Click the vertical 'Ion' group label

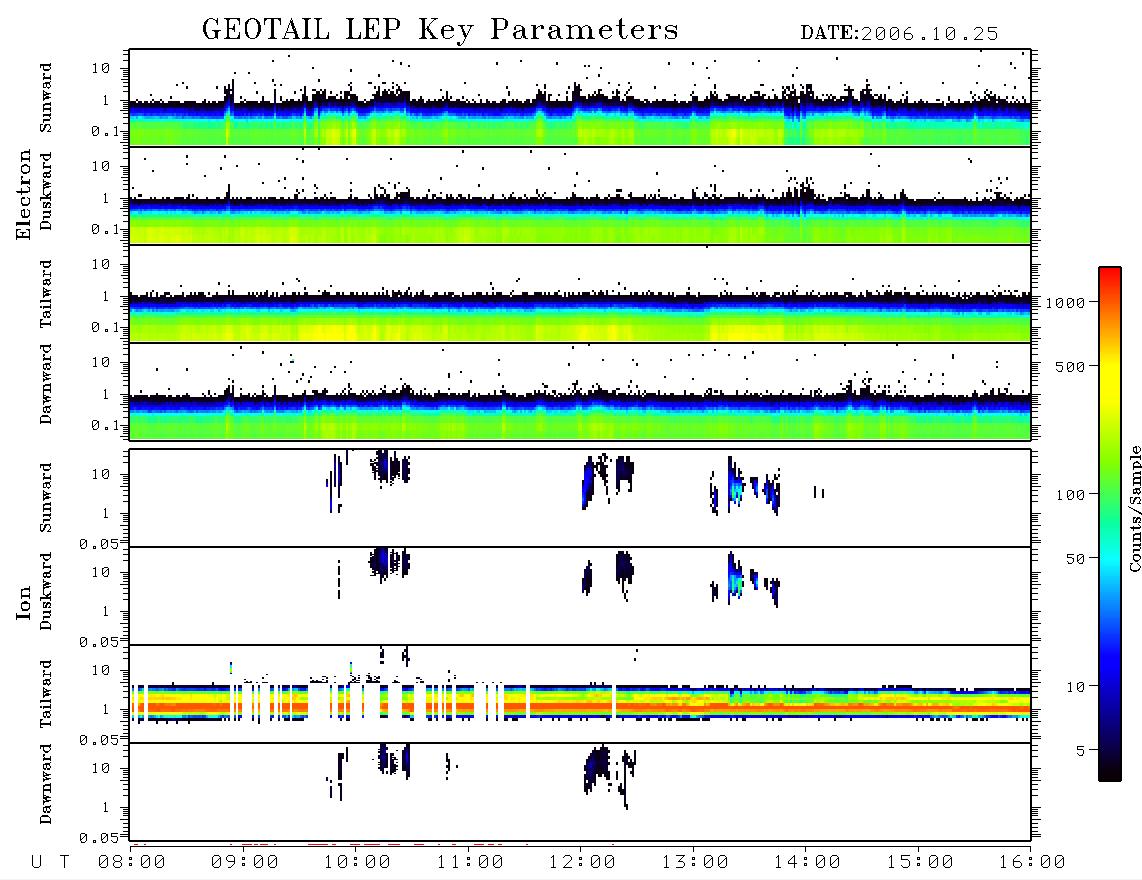click(x=23, y=602)
